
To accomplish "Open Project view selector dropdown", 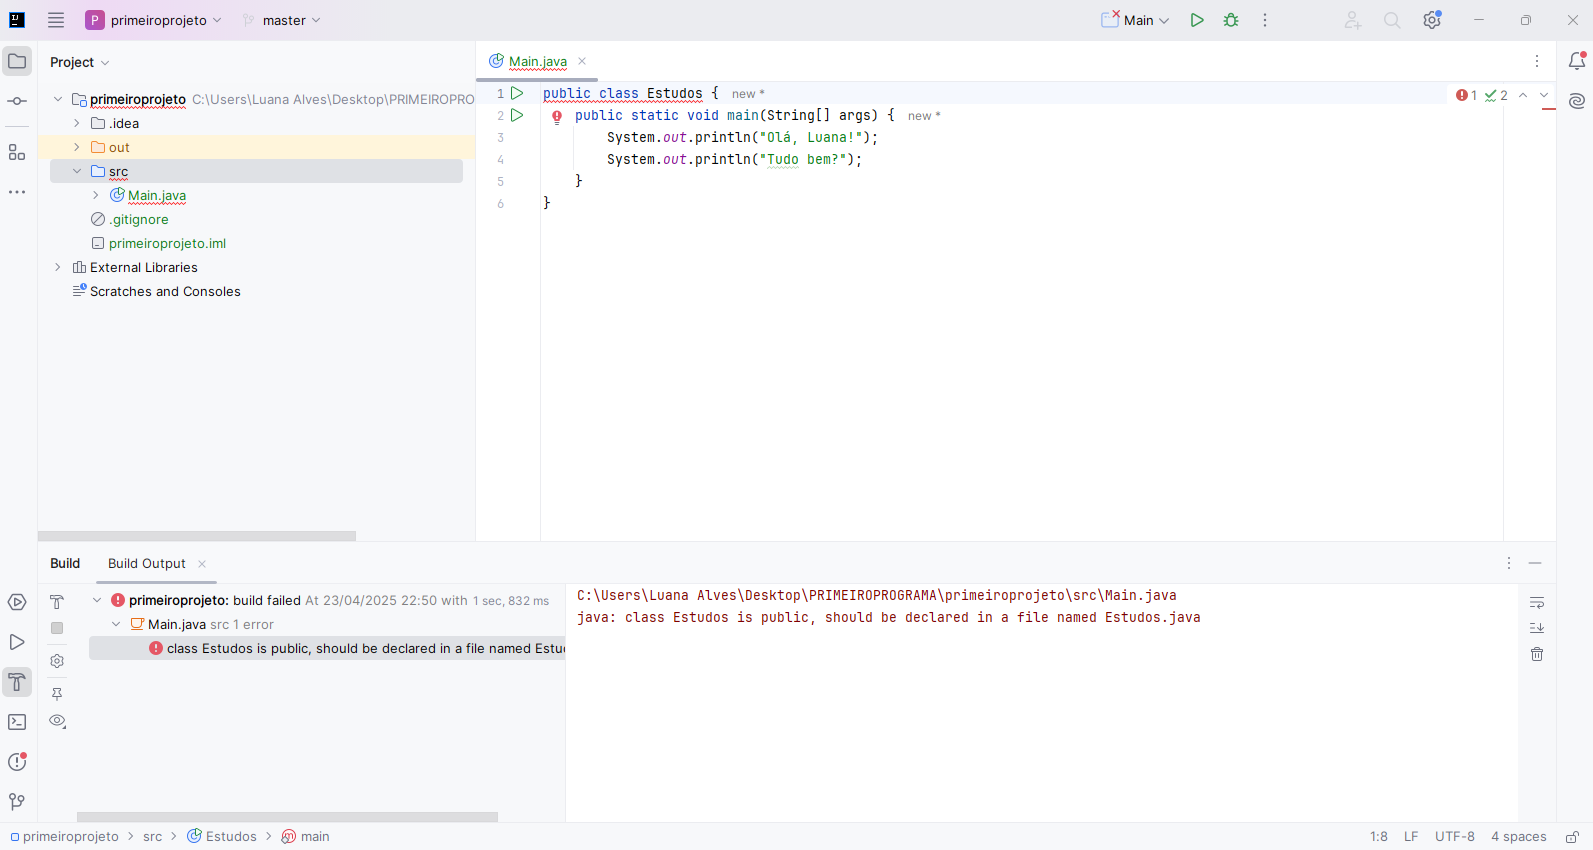I will tap(79, 62).
